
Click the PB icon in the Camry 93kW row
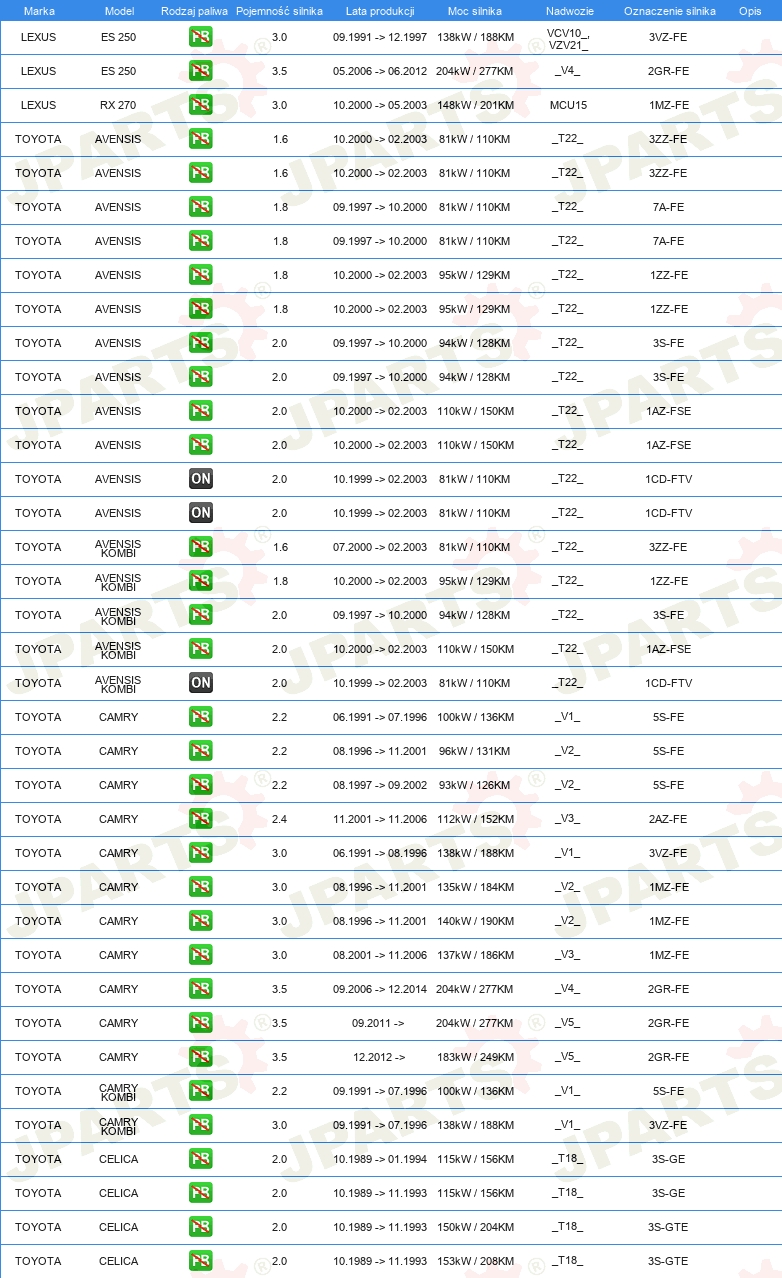201,785
